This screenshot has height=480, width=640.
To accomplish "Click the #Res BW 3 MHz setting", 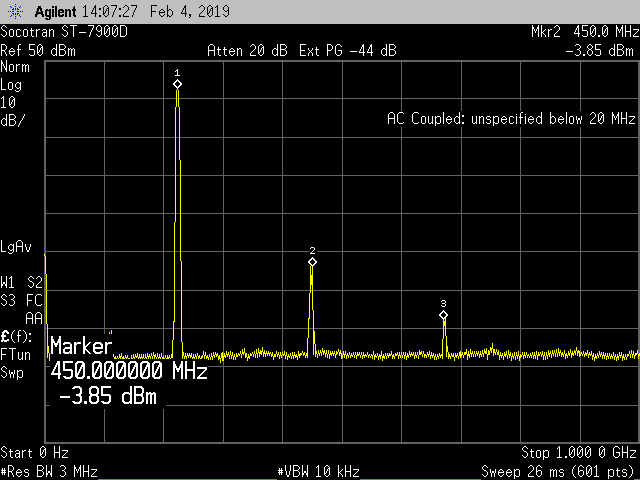I will pos(49,472).
